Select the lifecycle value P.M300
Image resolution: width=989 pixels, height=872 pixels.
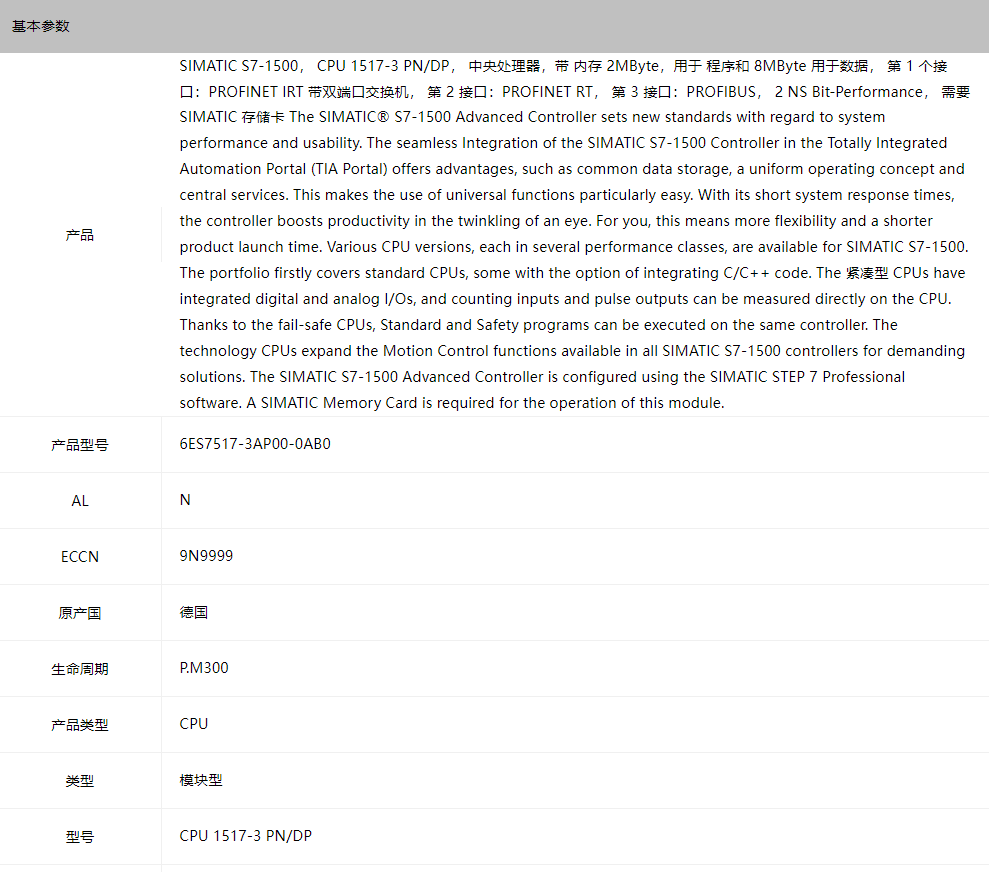click(x=204, y=668)
